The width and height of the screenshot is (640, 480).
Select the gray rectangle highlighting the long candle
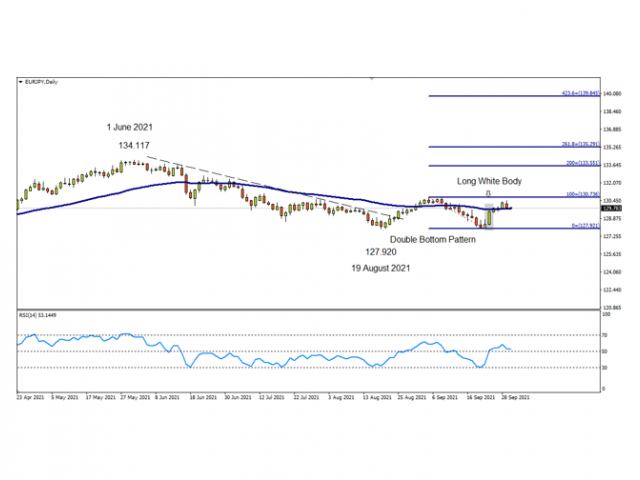[x=489, y=217]
